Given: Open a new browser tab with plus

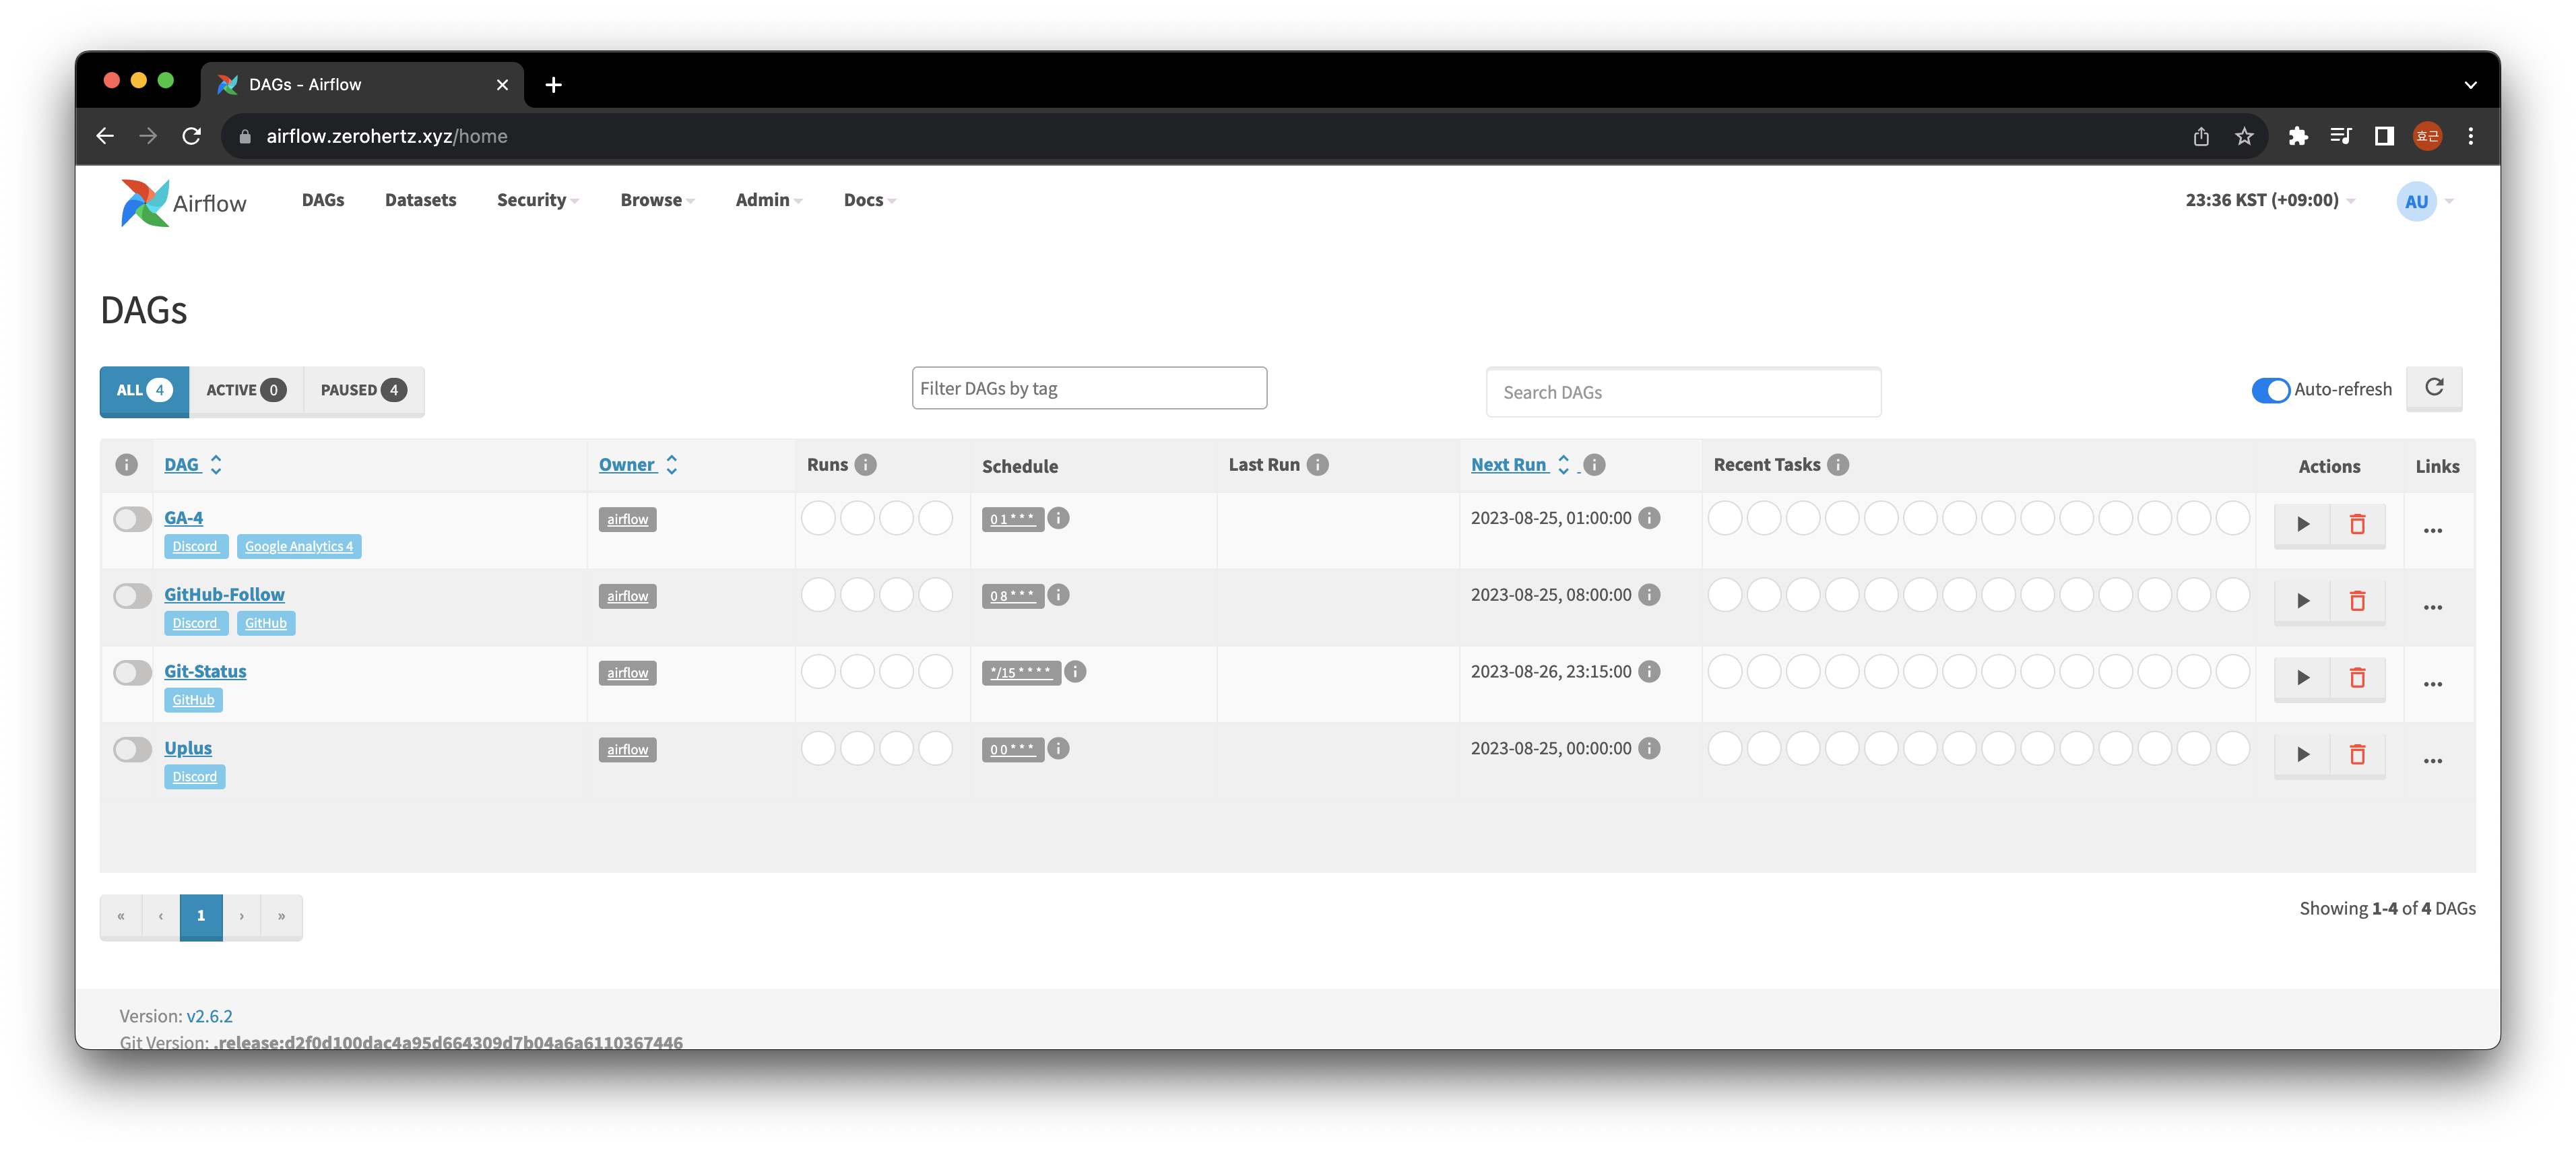Looking at the screenshot, I should tap(553, 85).
